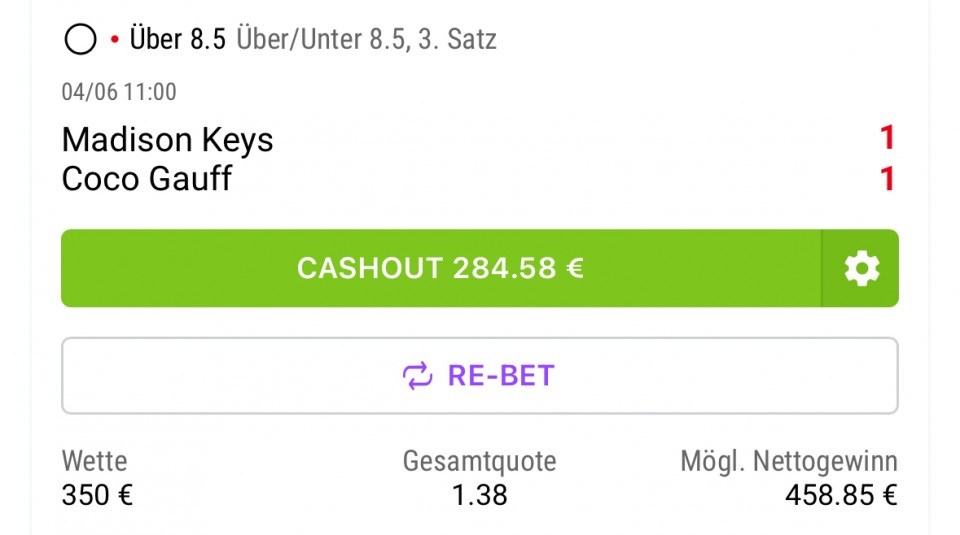Select the circle next to Über 8.5
Screen dimensions: 960x535
80,39
